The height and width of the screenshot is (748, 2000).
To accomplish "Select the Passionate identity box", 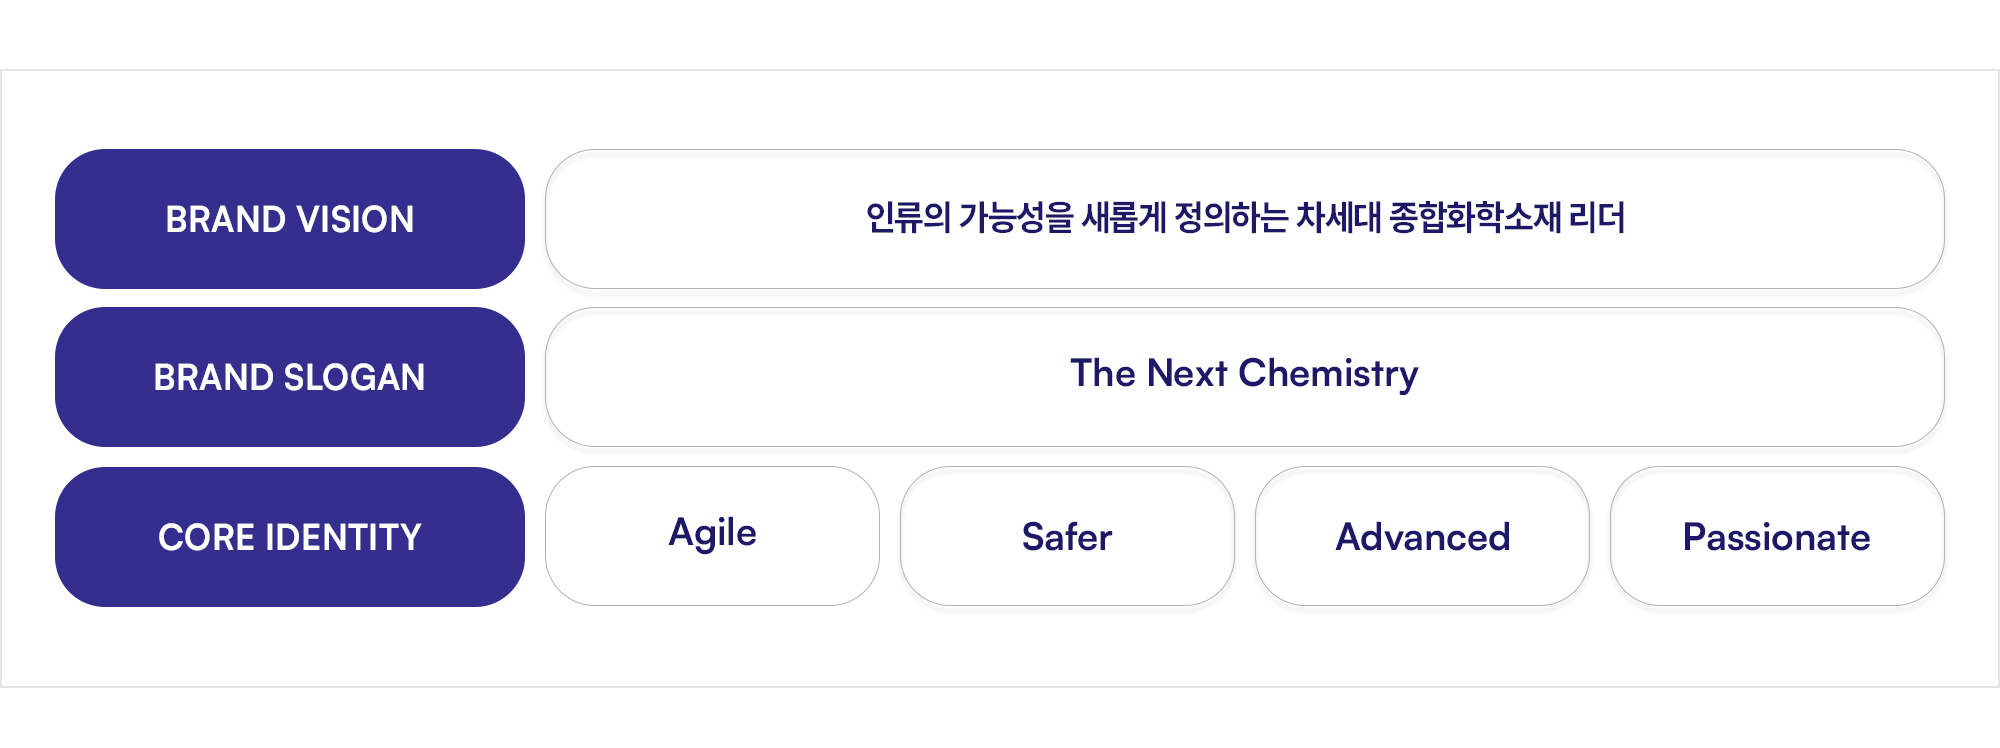I will (x=1777, y=536).
